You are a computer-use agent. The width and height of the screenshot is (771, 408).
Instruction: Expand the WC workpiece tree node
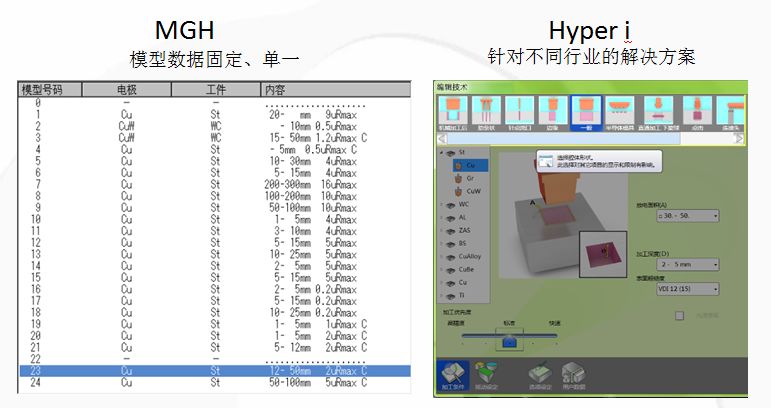(x=442, y=204)
